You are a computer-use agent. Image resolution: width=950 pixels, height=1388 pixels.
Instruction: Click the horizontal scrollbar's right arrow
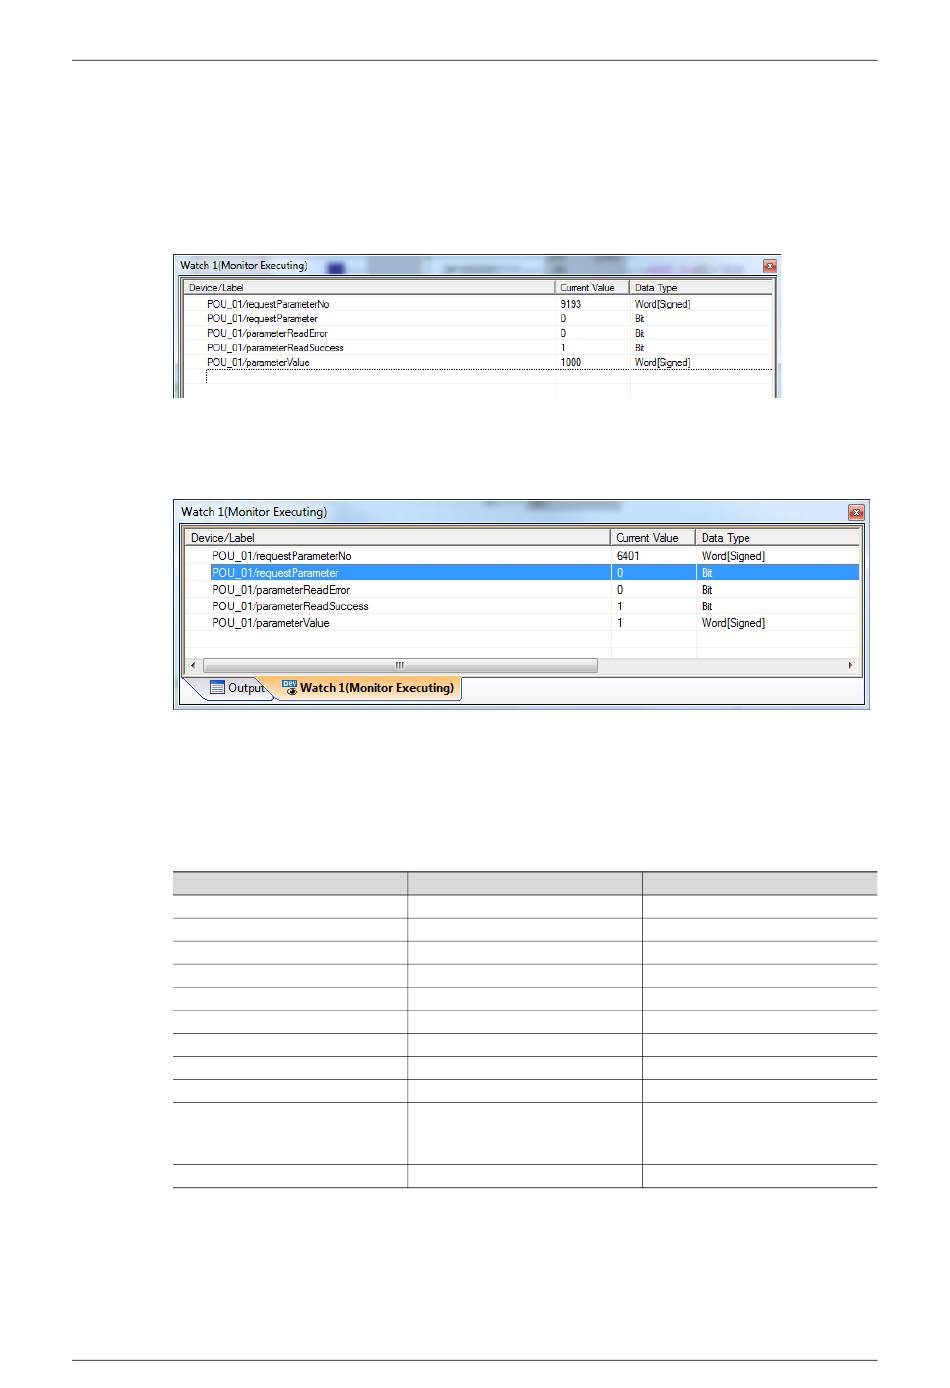pyautogui.click(x=851, y=665)
